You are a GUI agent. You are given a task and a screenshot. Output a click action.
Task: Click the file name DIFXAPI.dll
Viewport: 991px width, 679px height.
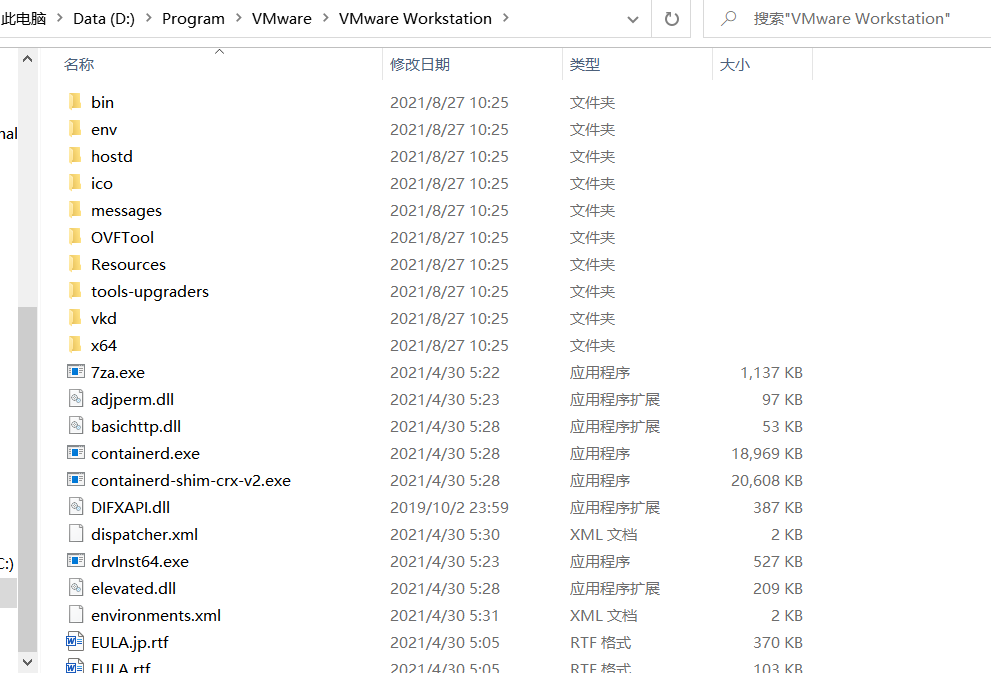pyautogui.click(x=130, y=508)
